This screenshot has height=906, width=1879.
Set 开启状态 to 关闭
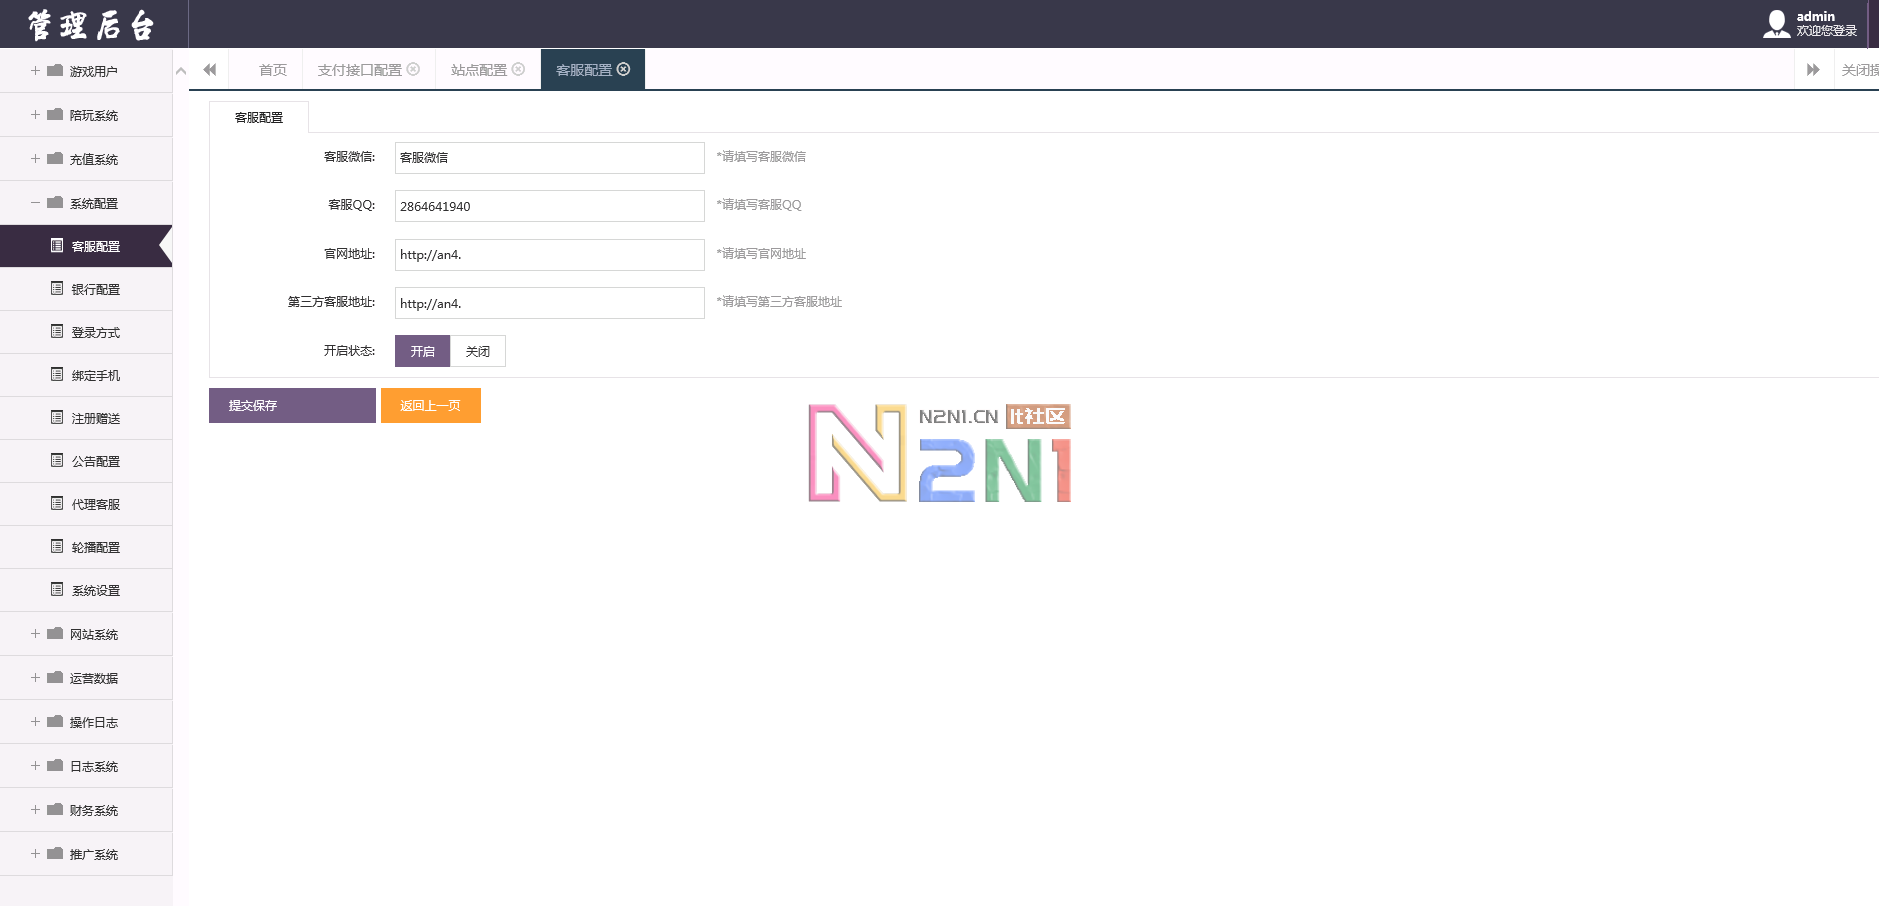pyautogui.click(x=478, y=351)
